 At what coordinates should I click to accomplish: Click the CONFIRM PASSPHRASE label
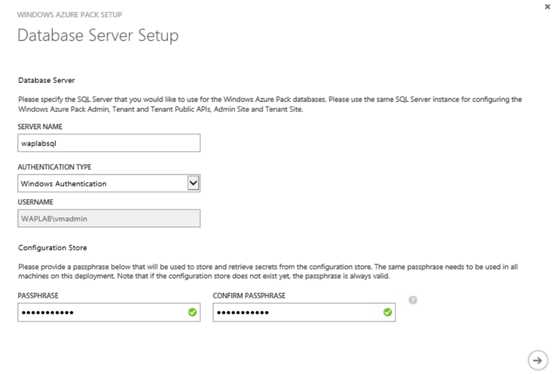click(x=249, y=296)
